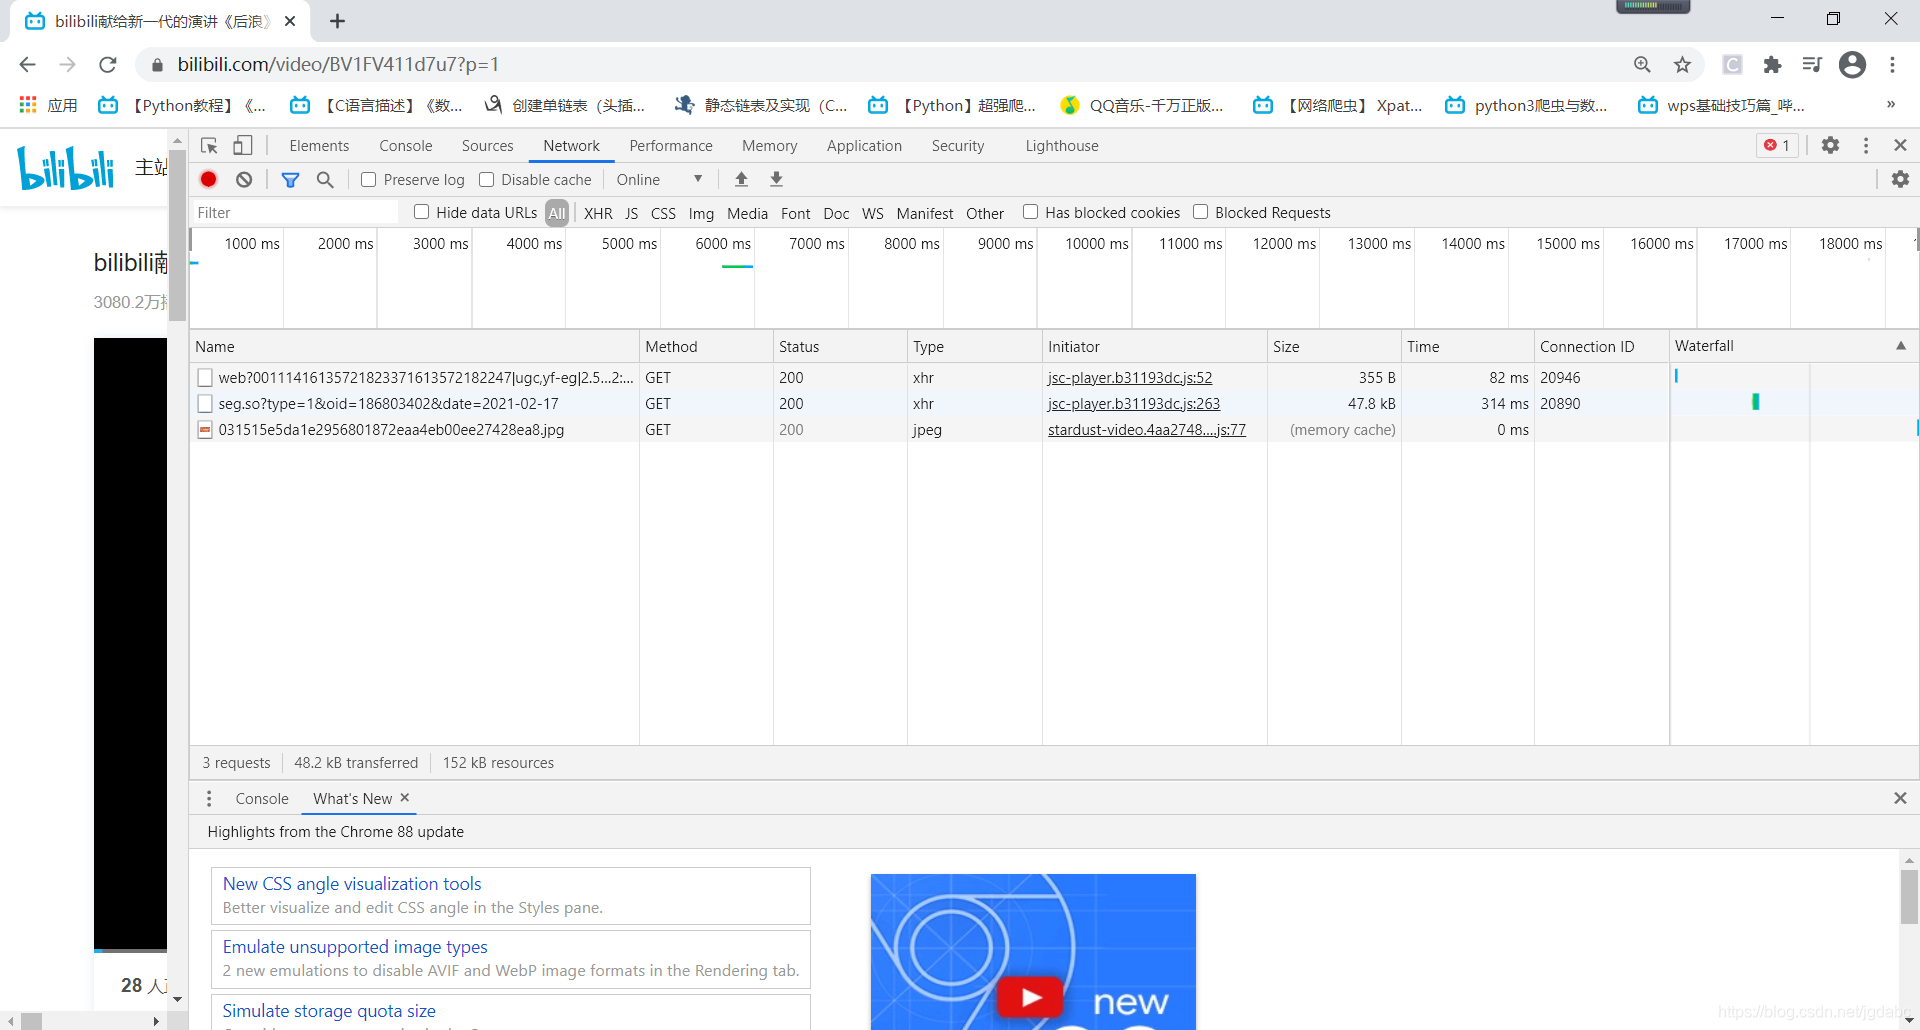1920x1030 pixels.
Task: Tick the Hide data URLs checkbox
Action: click(x=422, y=212)
